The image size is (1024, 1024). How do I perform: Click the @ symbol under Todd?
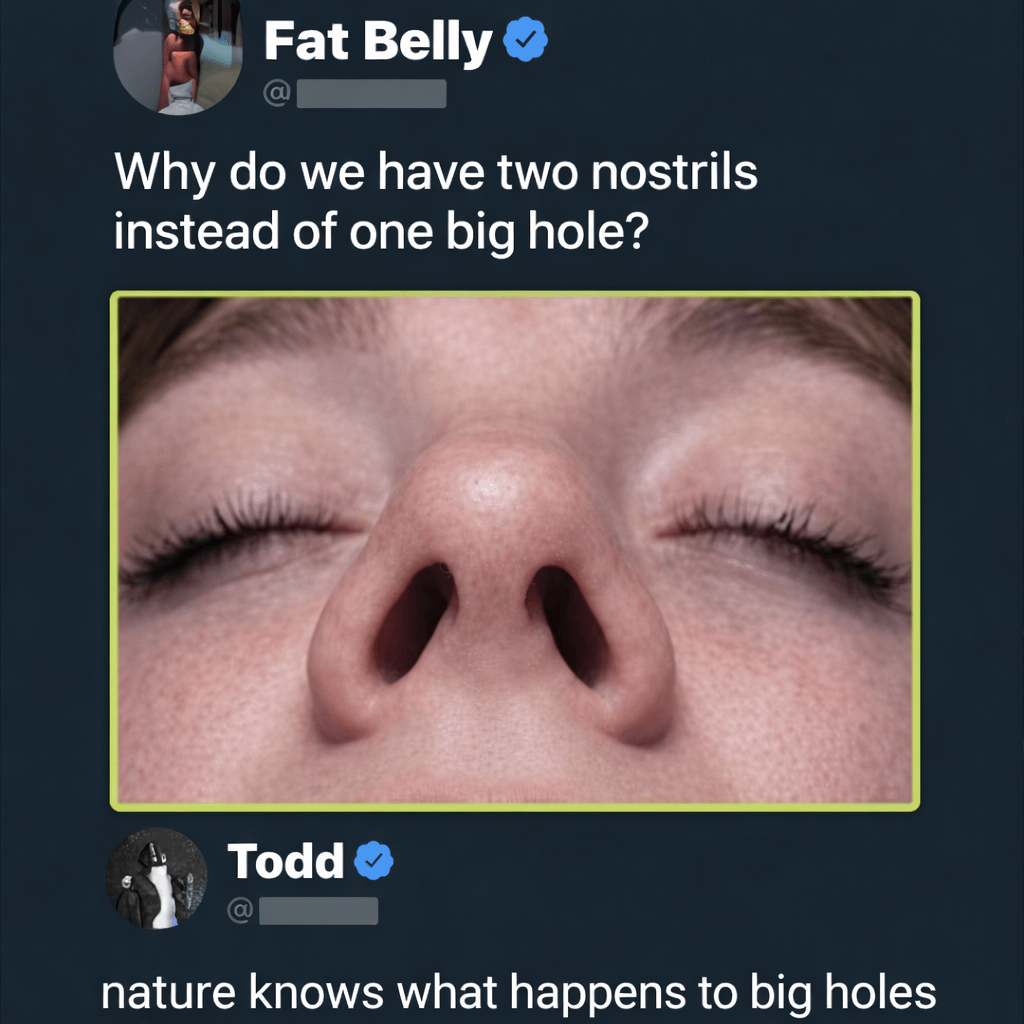tap(239, 911)
